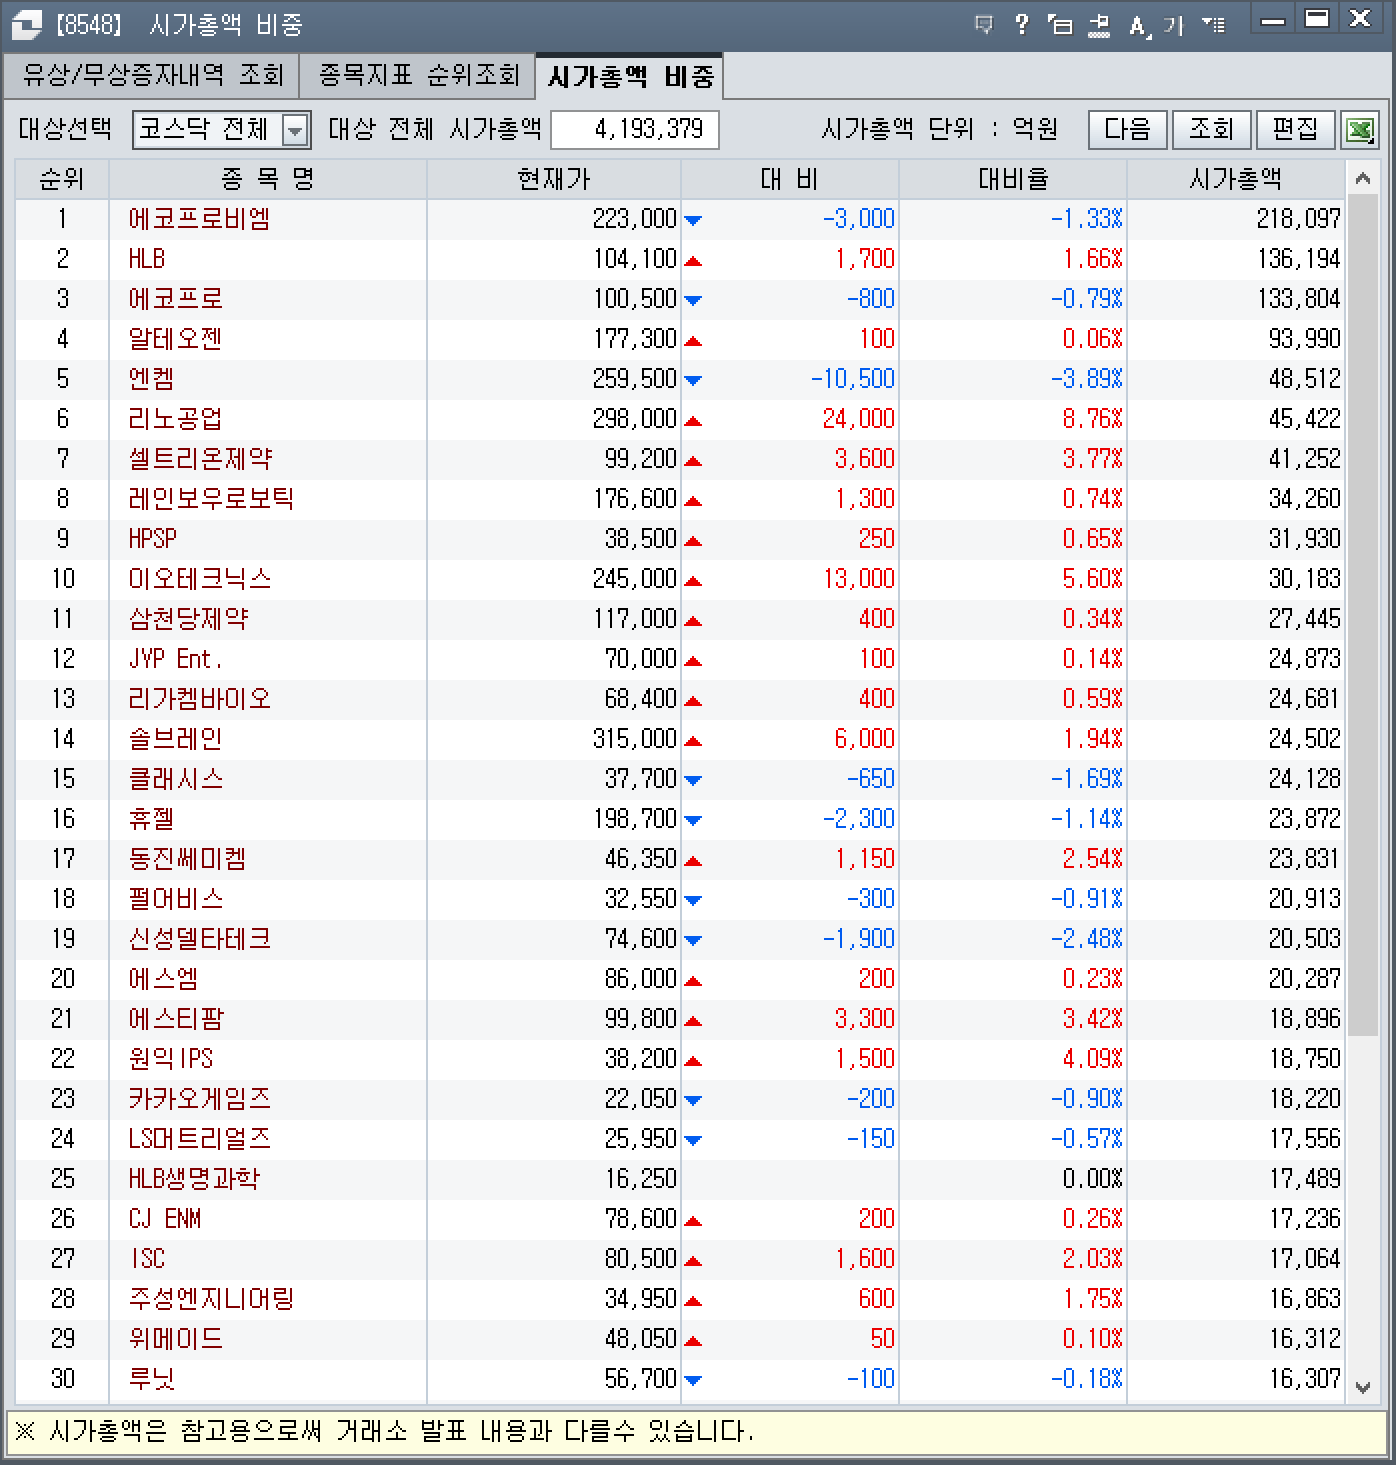Viewport: 1396px width, 1465px height.
Task: Click the 대비율 column header
Action: click(x=1013, y=179)
